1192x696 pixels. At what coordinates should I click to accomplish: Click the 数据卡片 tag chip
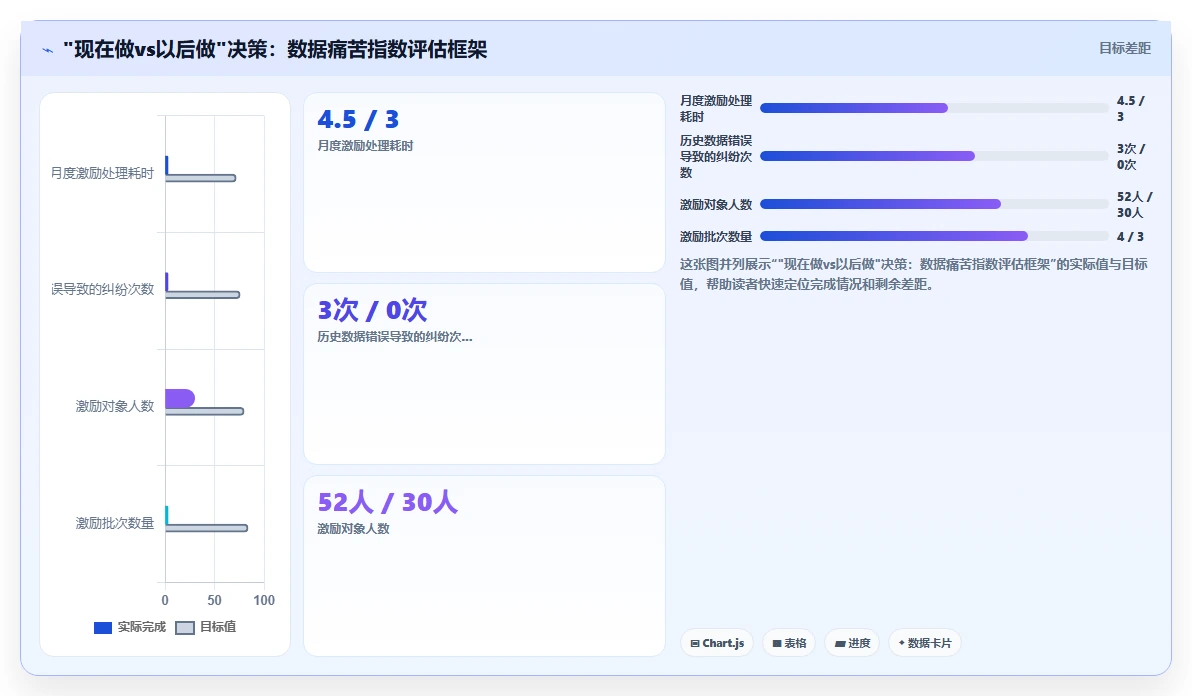click(924, 643)
